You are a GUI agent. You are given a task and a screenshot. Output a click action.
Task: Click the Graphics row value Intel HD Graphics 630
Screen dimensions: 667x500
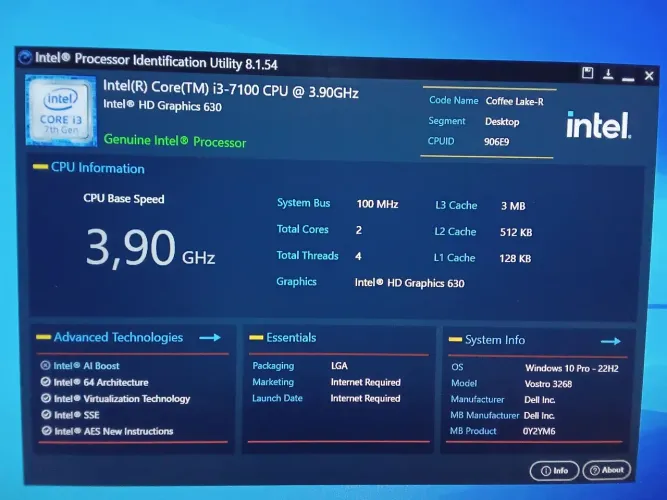coord(410,283)
